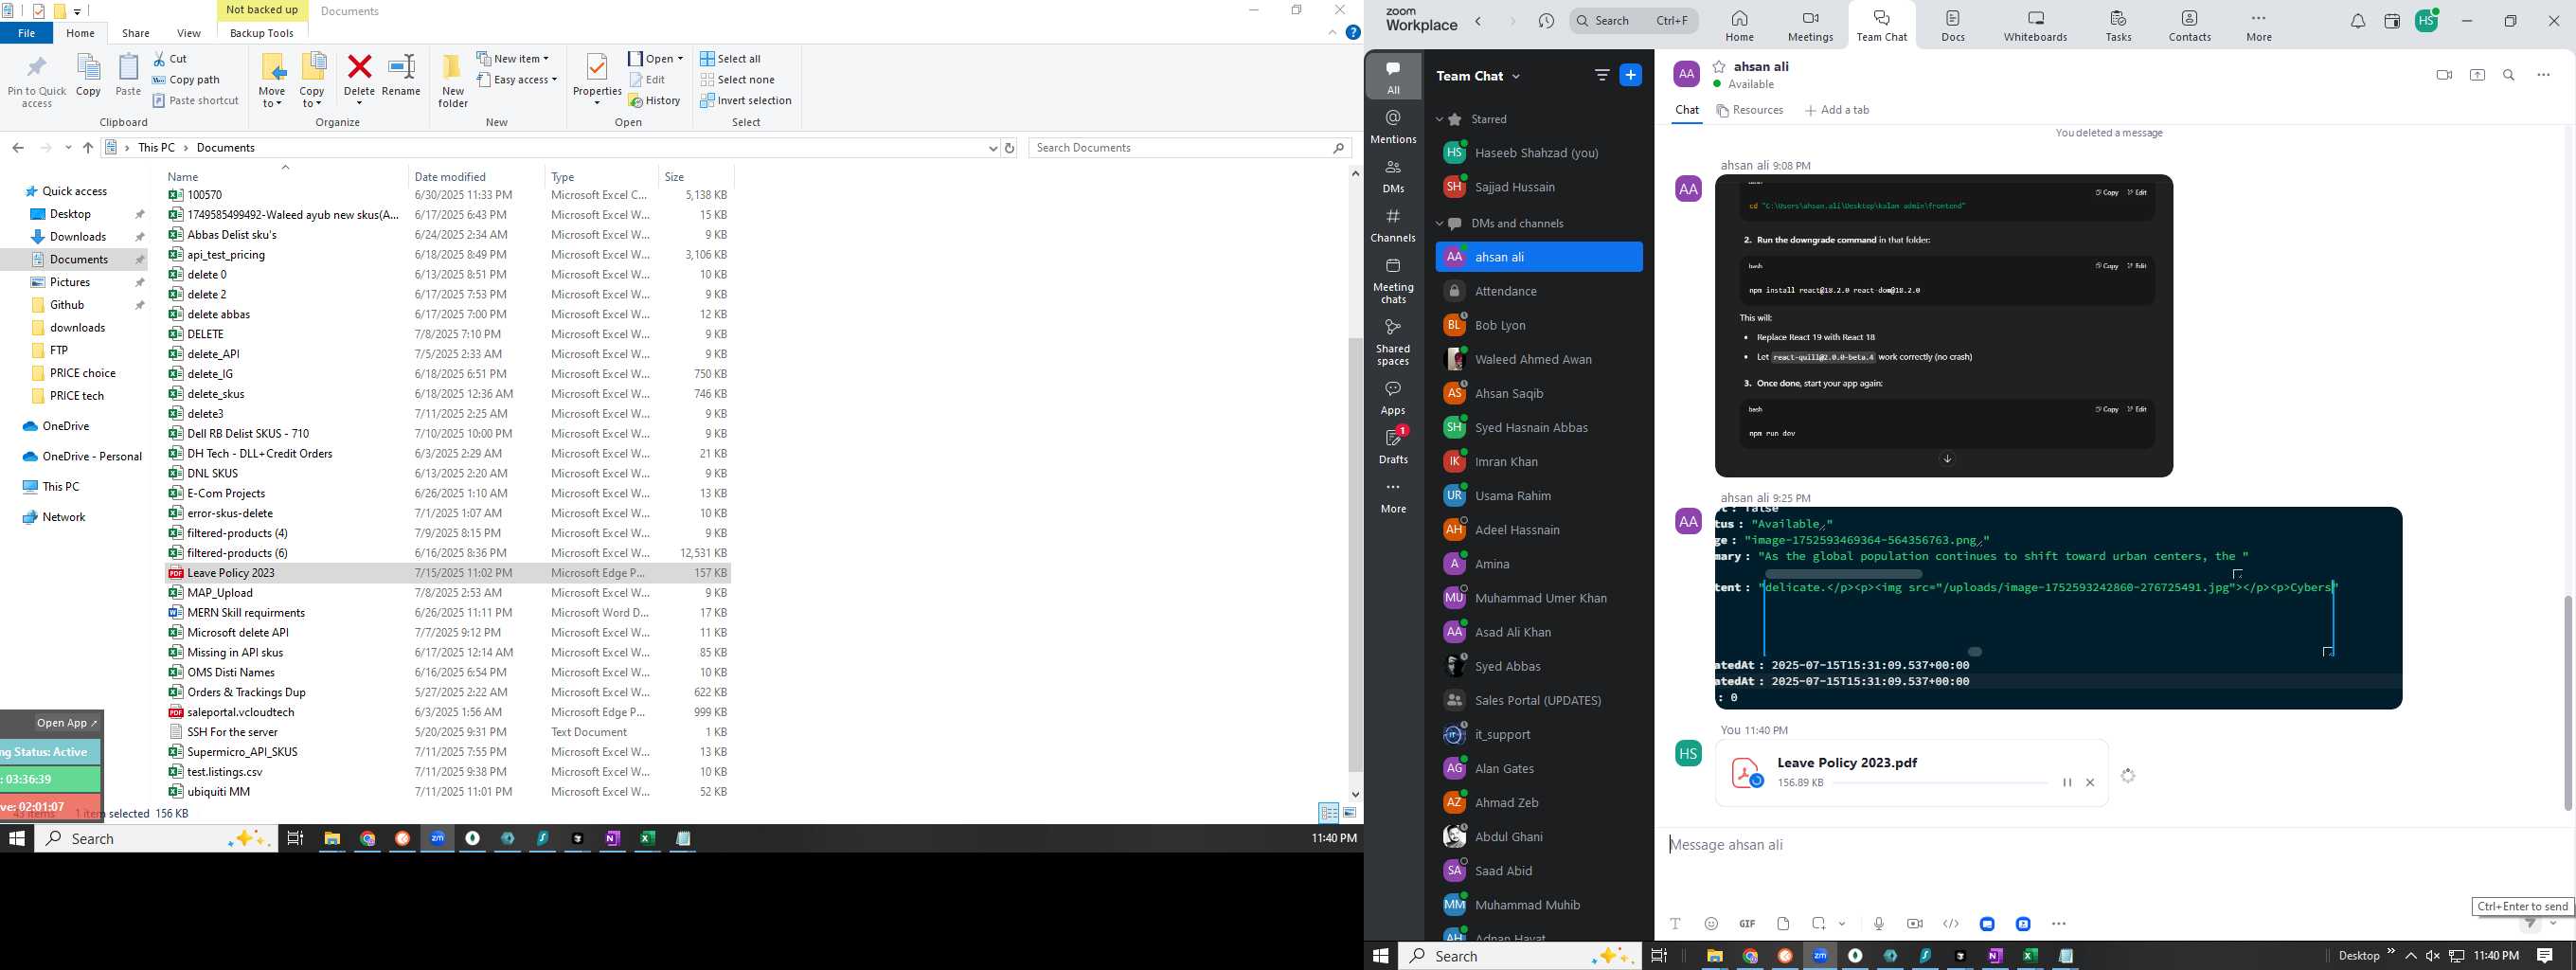Record a video message with camera icon
This screenshot has height=970, width=2576.
1914,924
